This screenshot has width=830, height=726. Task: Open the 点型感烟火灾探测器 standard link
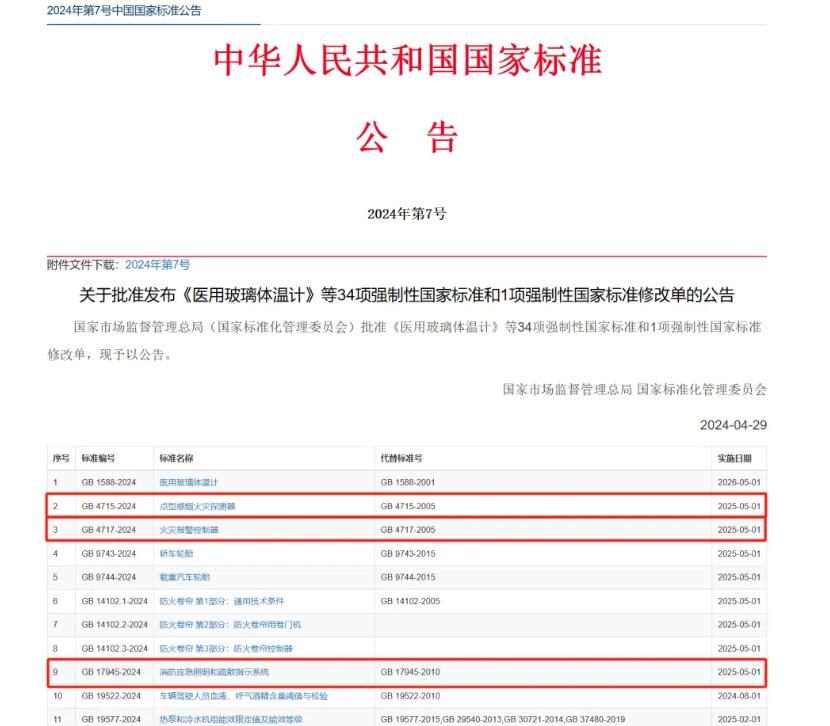point(198,506)
